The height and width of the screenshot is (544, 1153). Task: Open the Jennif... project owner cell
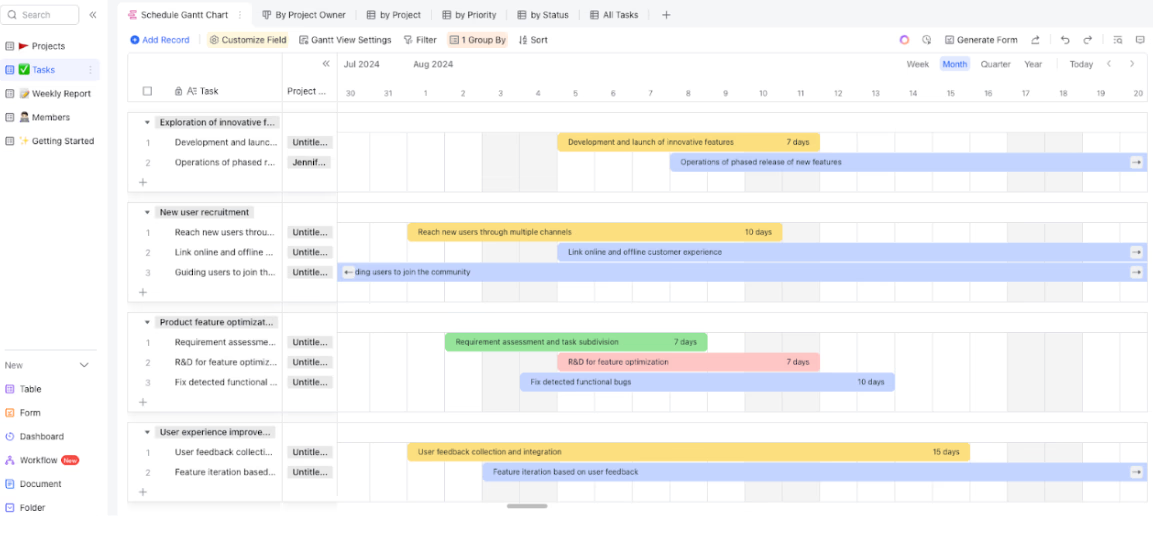coord(309,162)
